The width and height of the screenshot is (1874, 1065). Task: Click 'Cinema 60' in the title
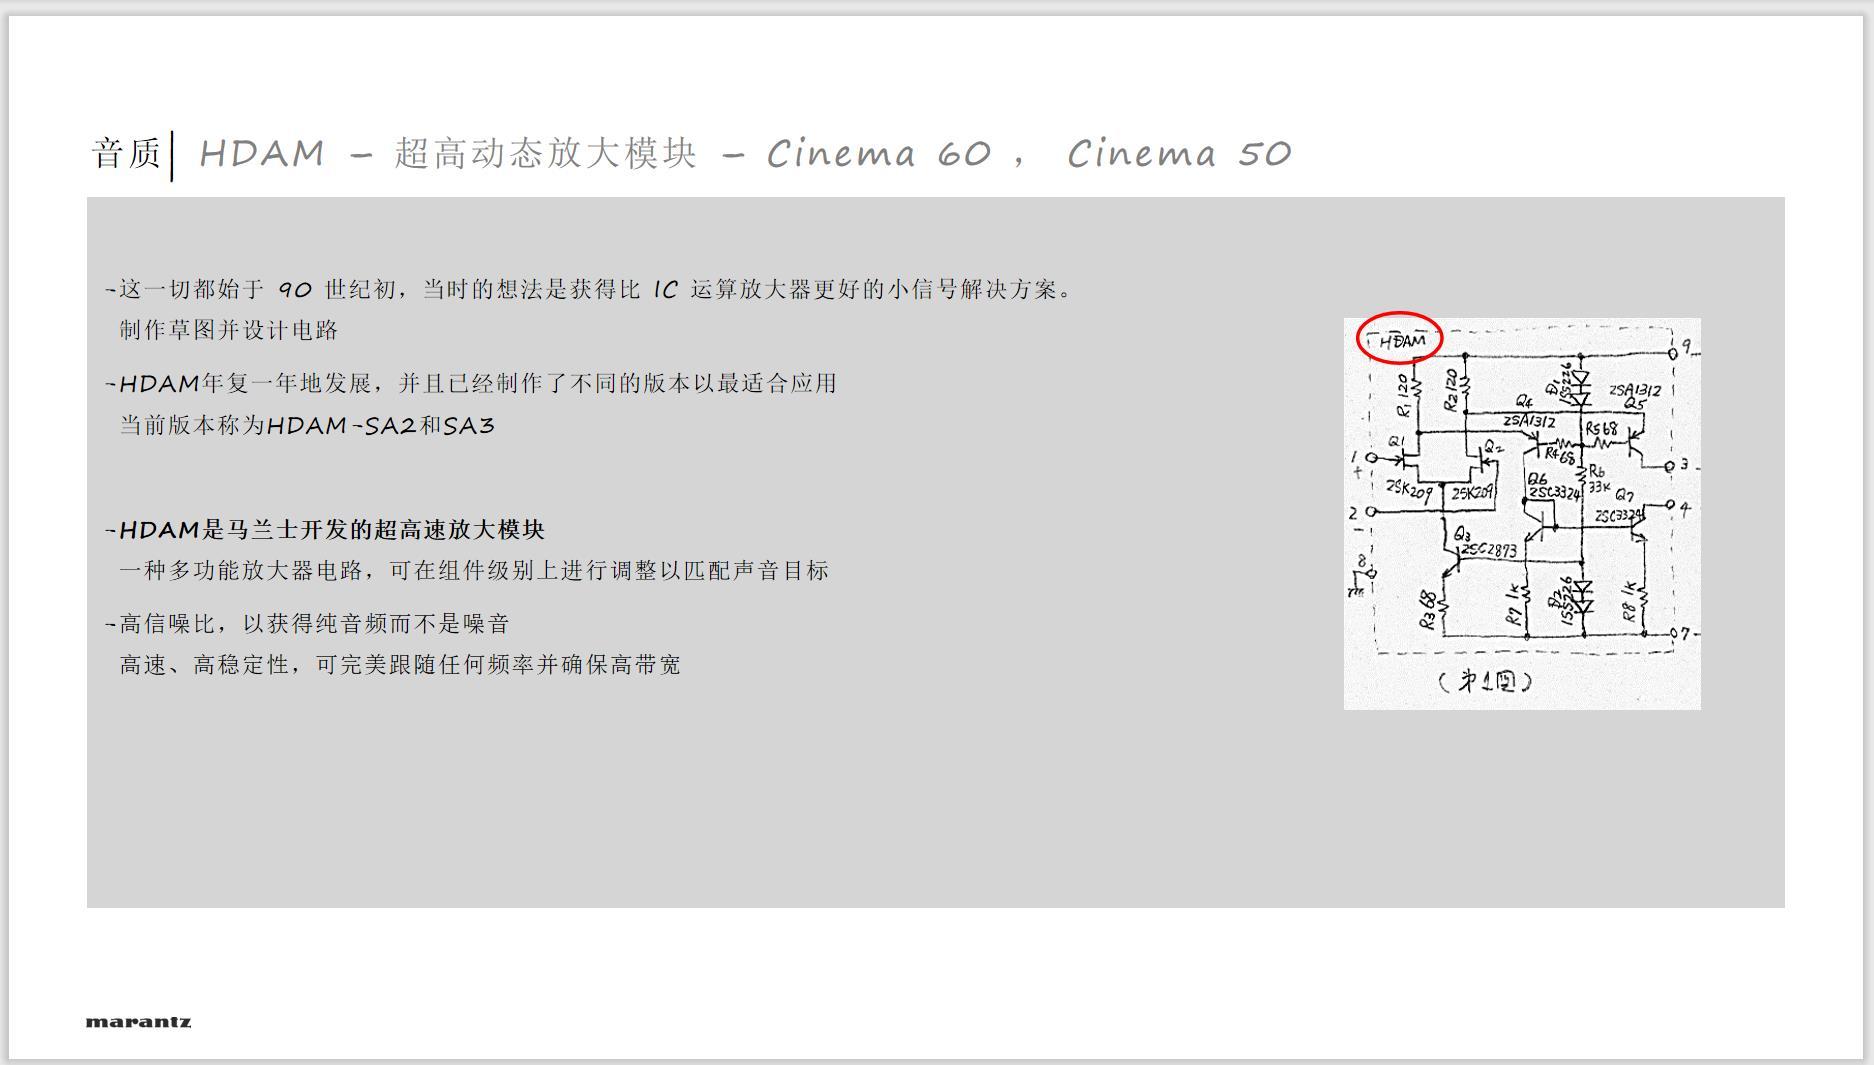coord(879,154)
